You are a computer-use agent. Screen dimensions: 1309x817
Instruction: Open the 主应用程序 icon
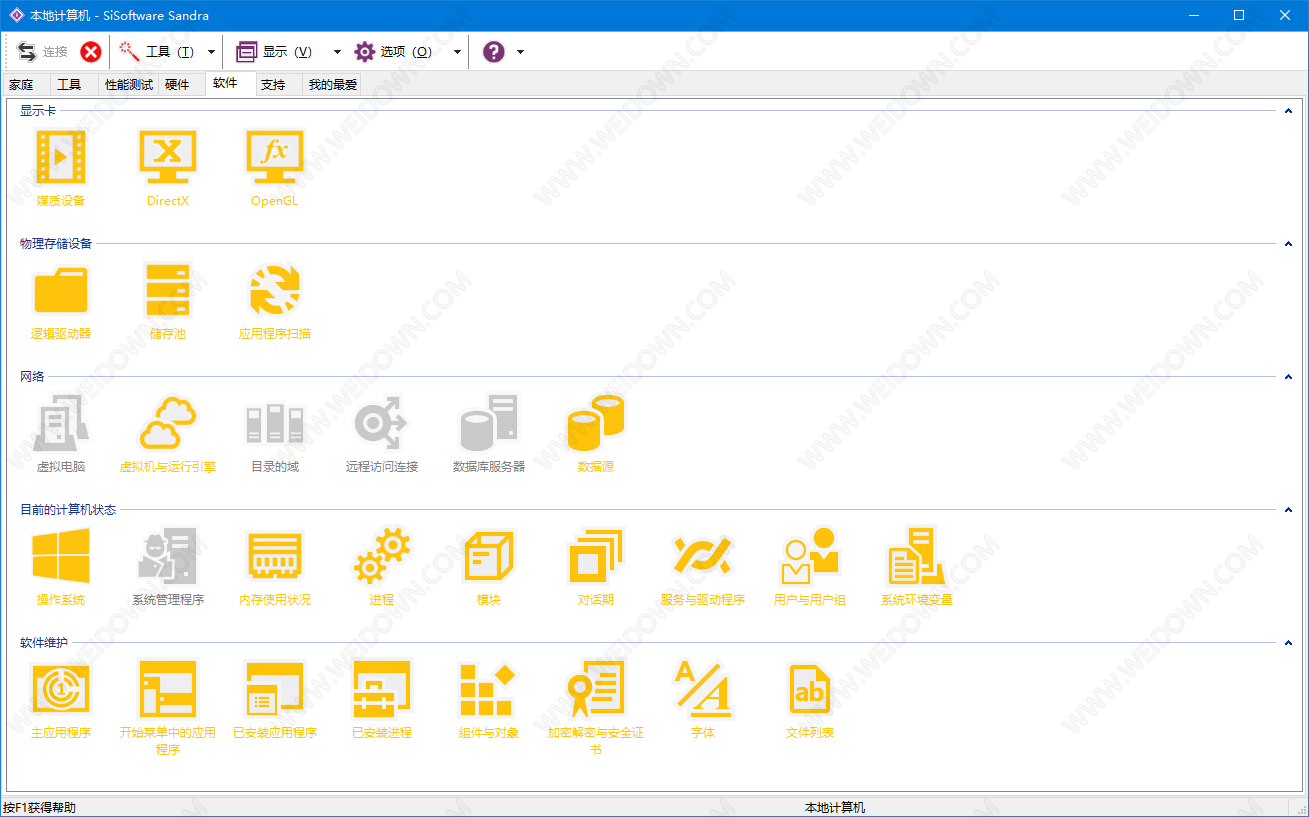tap(61, 689)
